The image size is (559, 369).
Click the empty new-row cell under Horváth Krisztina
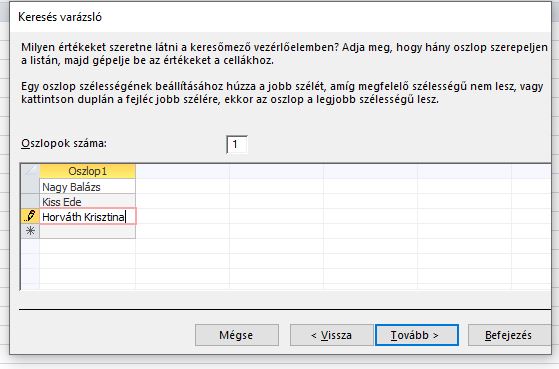[x=87, y=231]
